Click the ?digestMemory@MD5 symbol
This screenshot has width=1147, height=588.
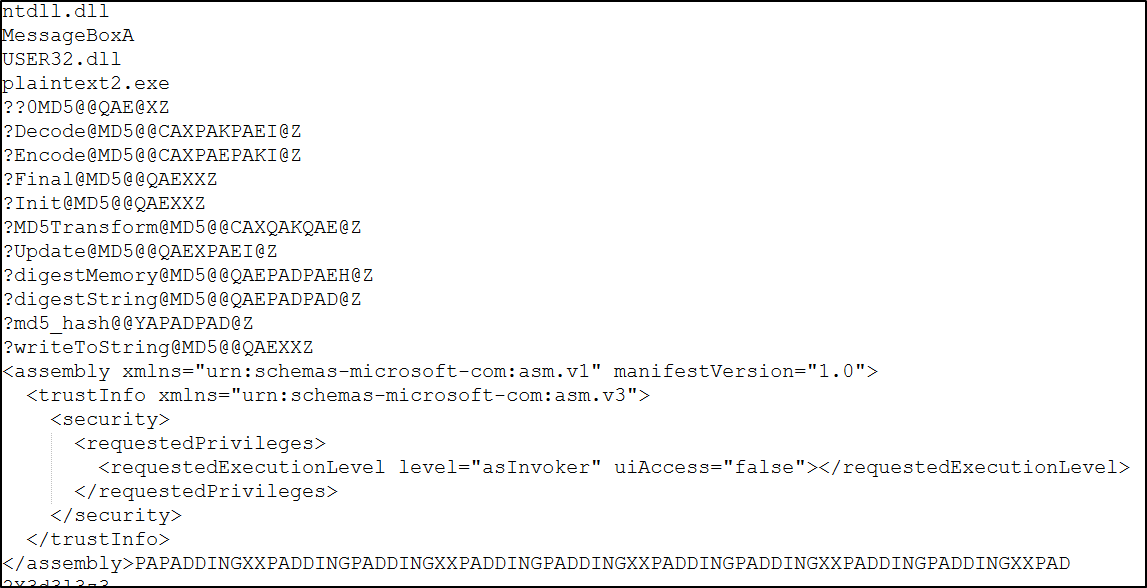click(187, 276)
